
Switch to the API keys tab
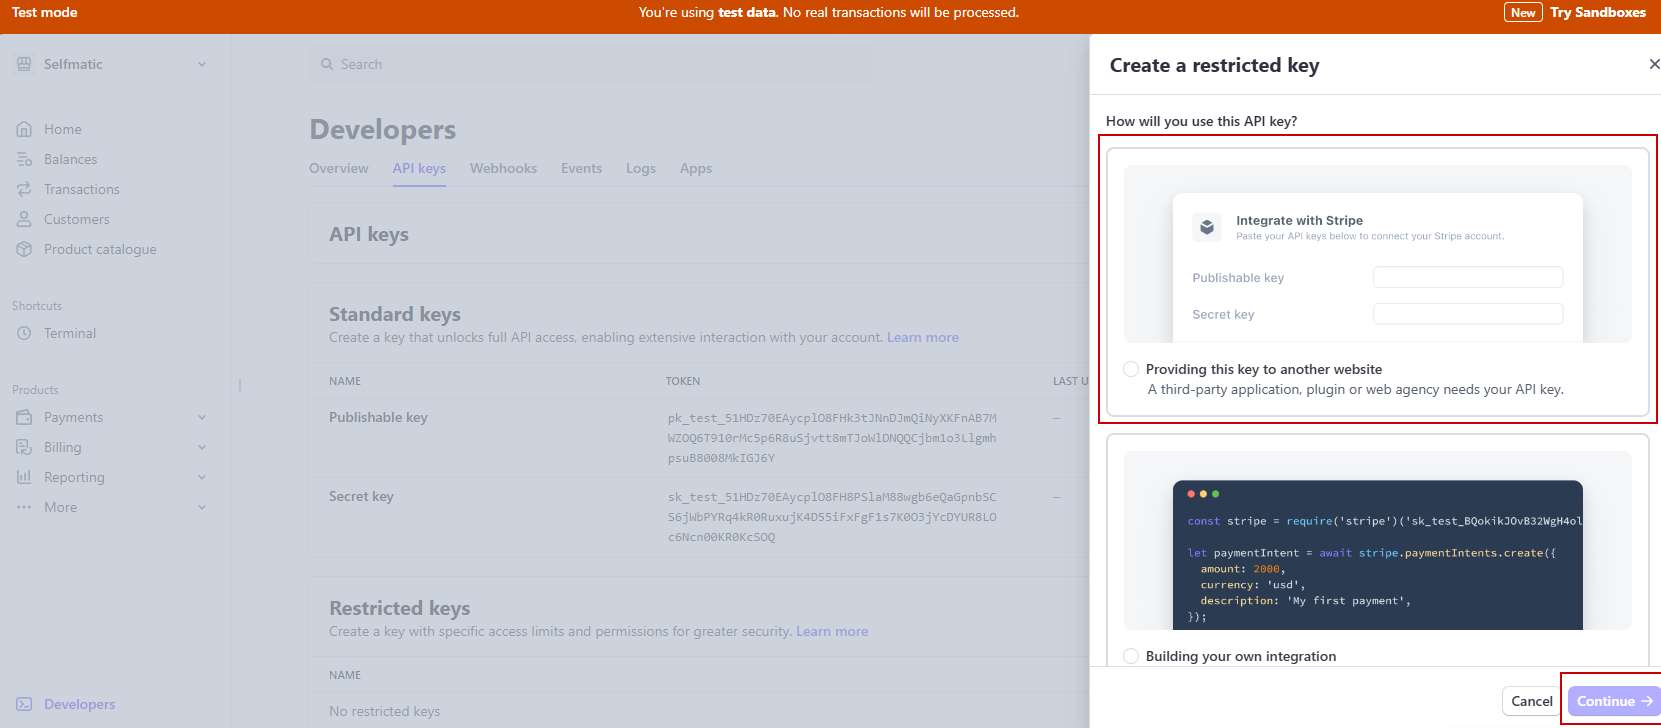419,168
